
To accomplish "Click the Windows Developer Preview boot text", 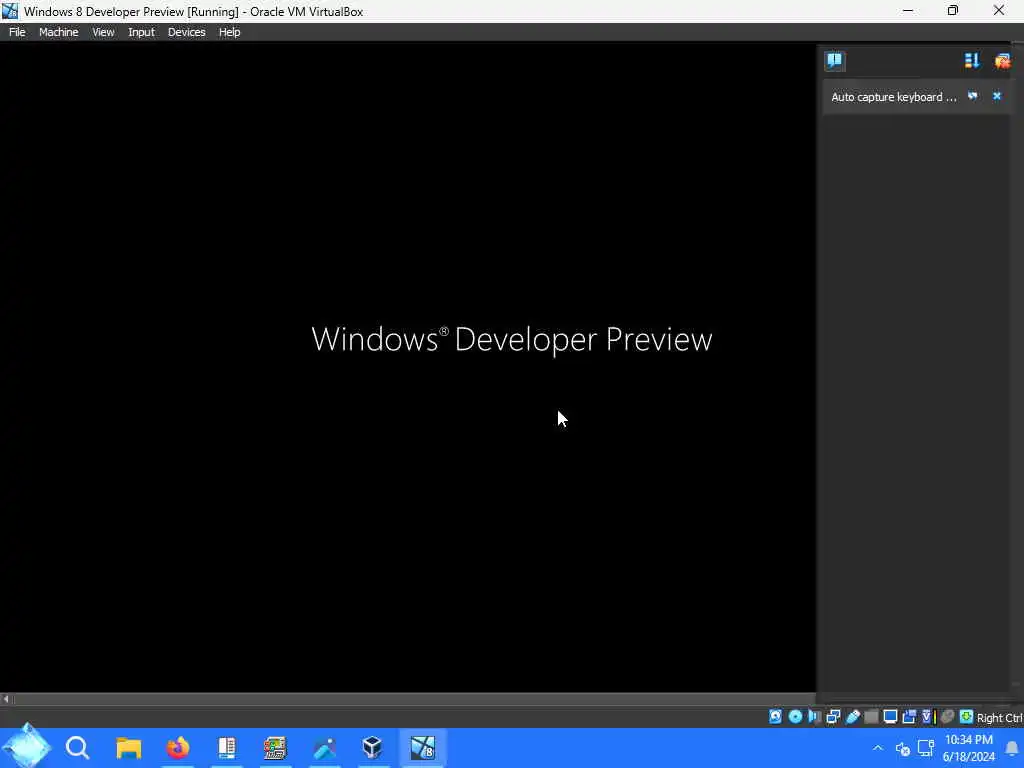I will tap(512, 339).
